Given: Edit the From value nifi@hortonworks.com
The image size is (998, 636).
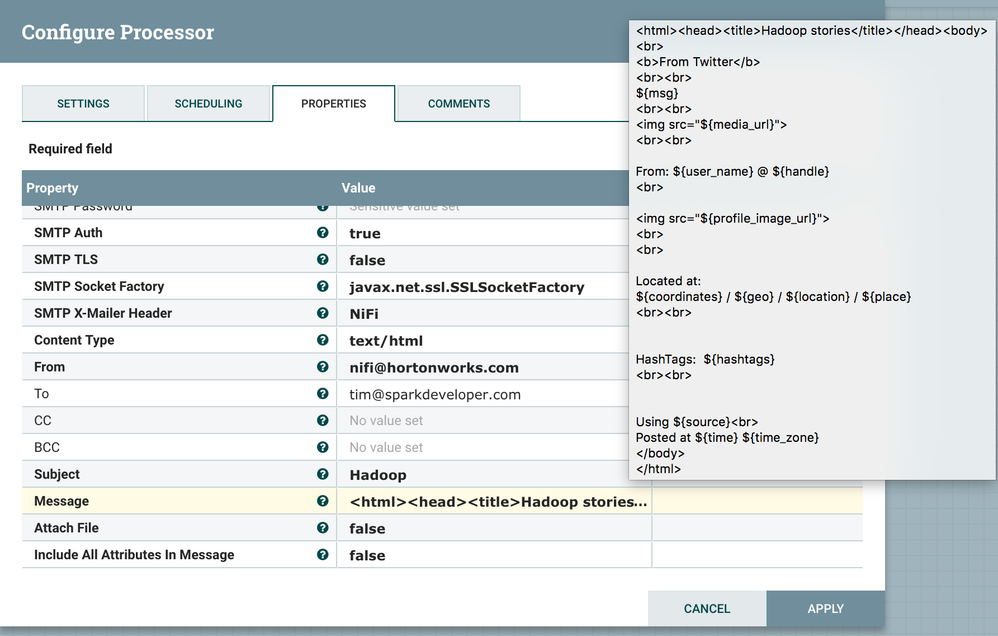Looking at the screenshot, I should pyautogui.click(x=434, y=367).
